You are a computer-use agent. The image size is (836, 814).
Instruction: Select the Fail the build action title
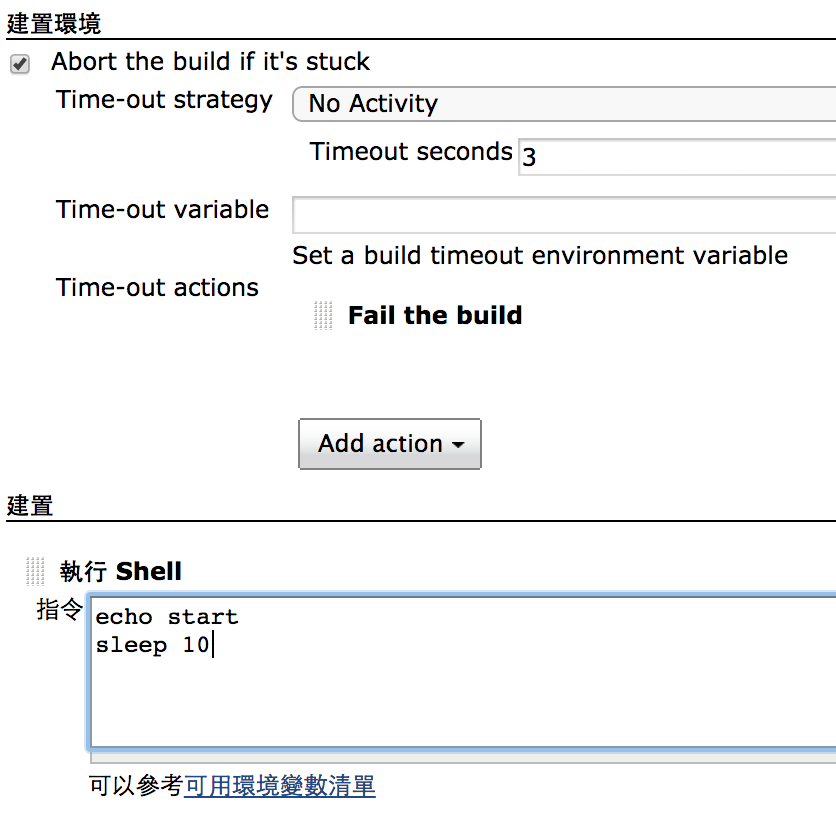tap(435, 315)
